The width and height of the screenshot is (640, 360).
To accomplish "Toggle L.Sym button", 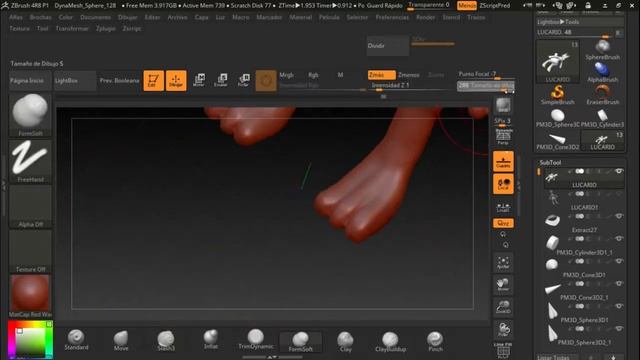I will coord(503,208).
